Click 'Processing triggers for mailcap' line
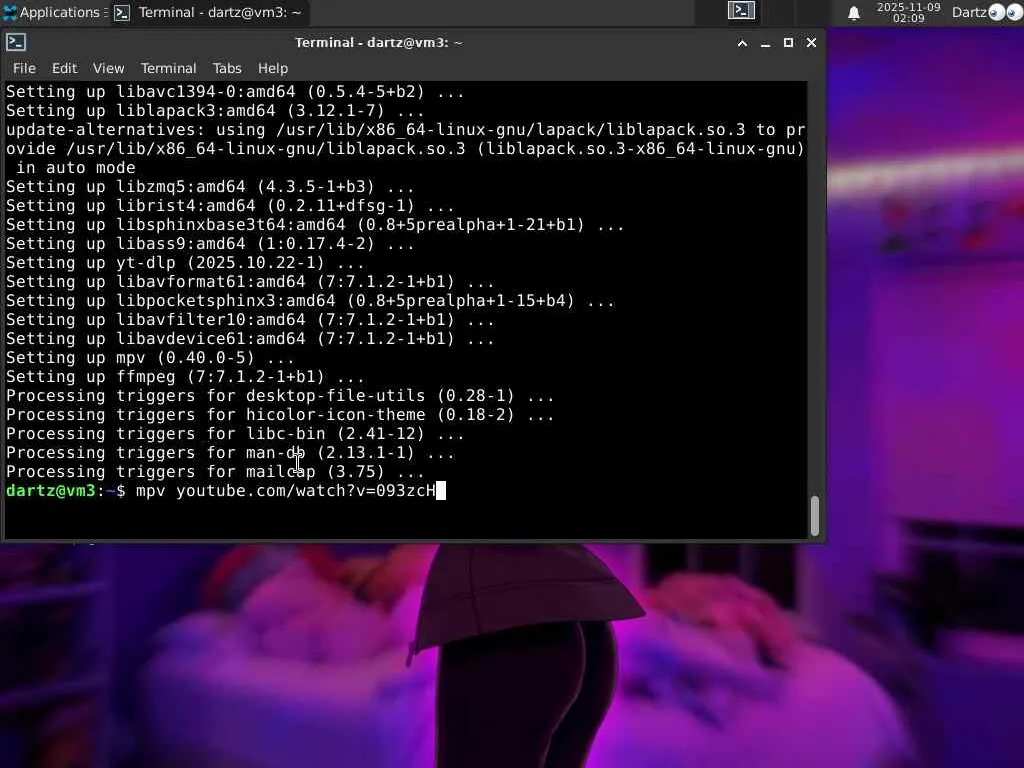The height and width of the screenshot is (768, 1024). (x=215, y=472)
